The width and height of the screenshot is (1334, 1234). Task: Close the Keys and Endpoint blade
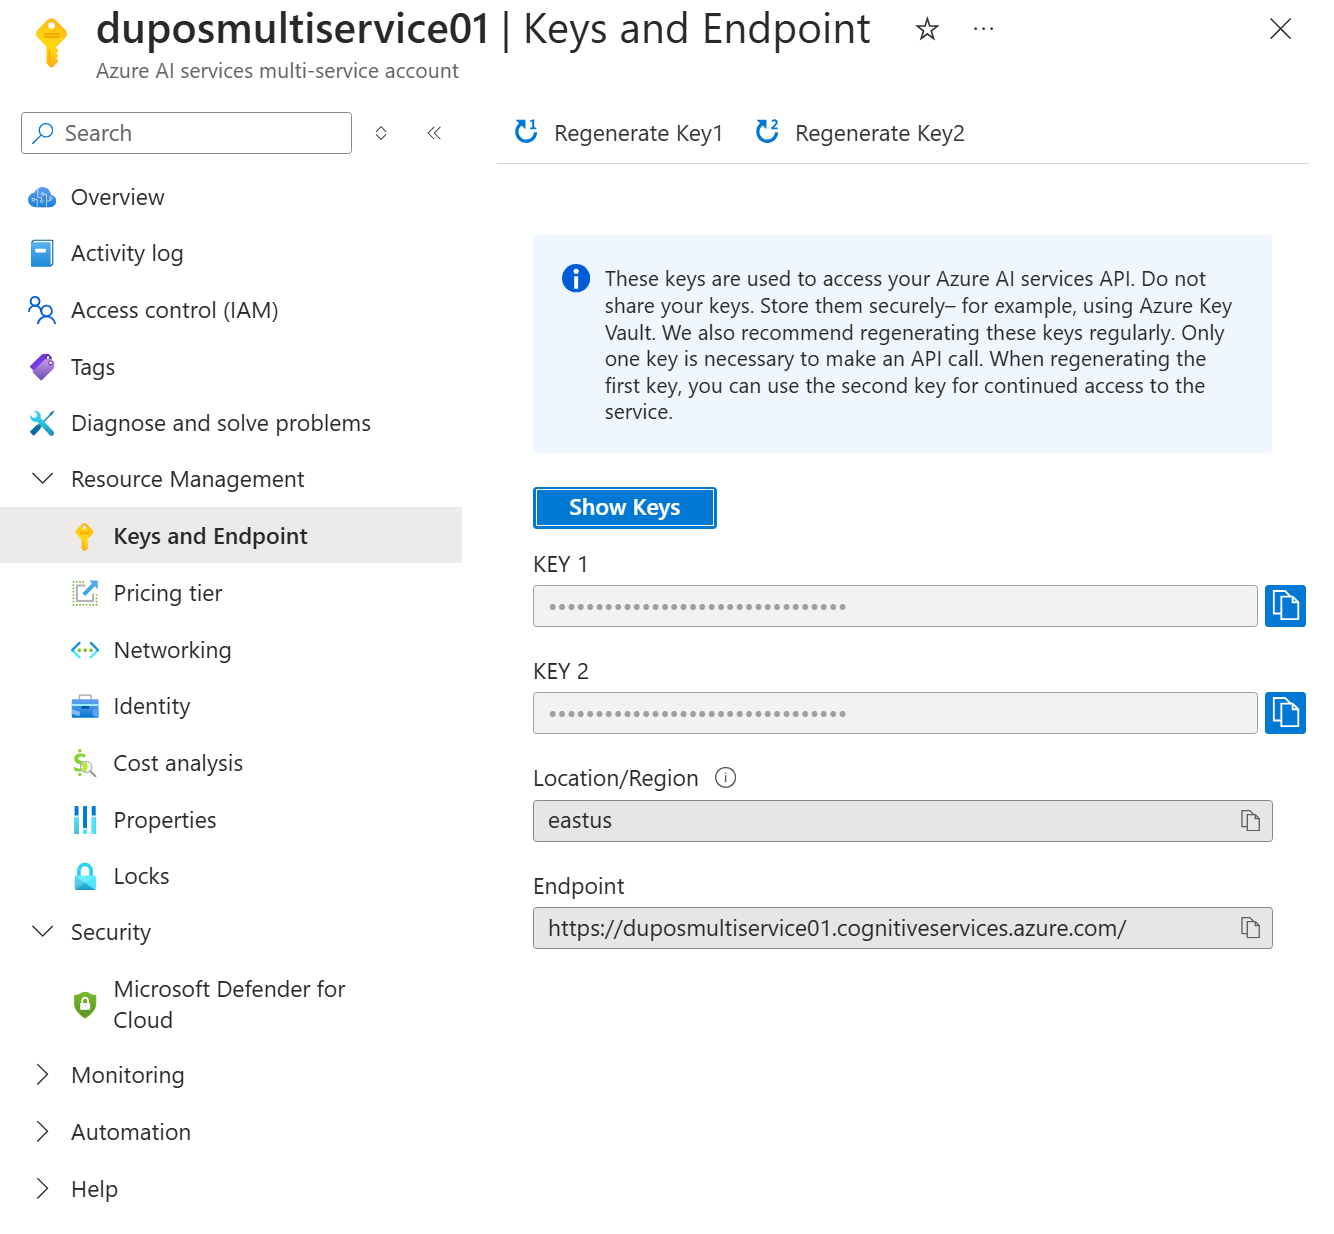(1280, 29)
